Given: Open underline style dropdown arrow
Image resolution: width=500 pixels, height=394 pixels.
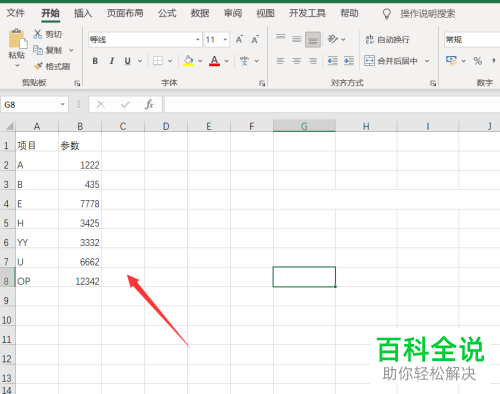Looking at the screenshot, I should pos(140,61).
